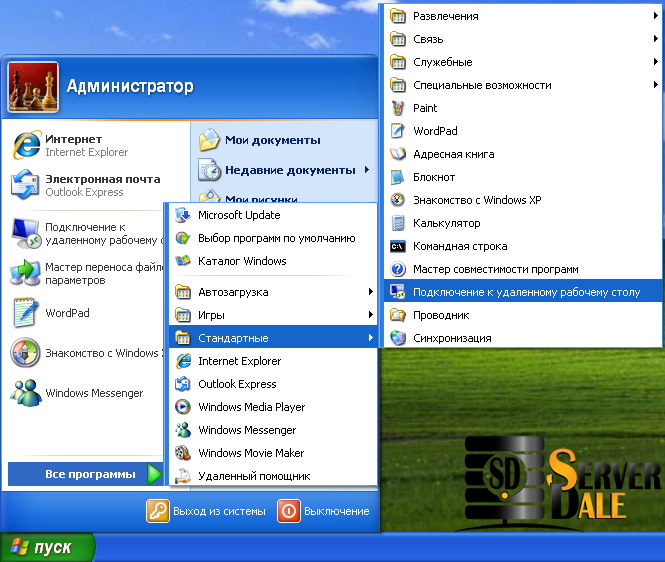Select Стандартные menu entry
The image size is (665, 562).
pos(273,338)
